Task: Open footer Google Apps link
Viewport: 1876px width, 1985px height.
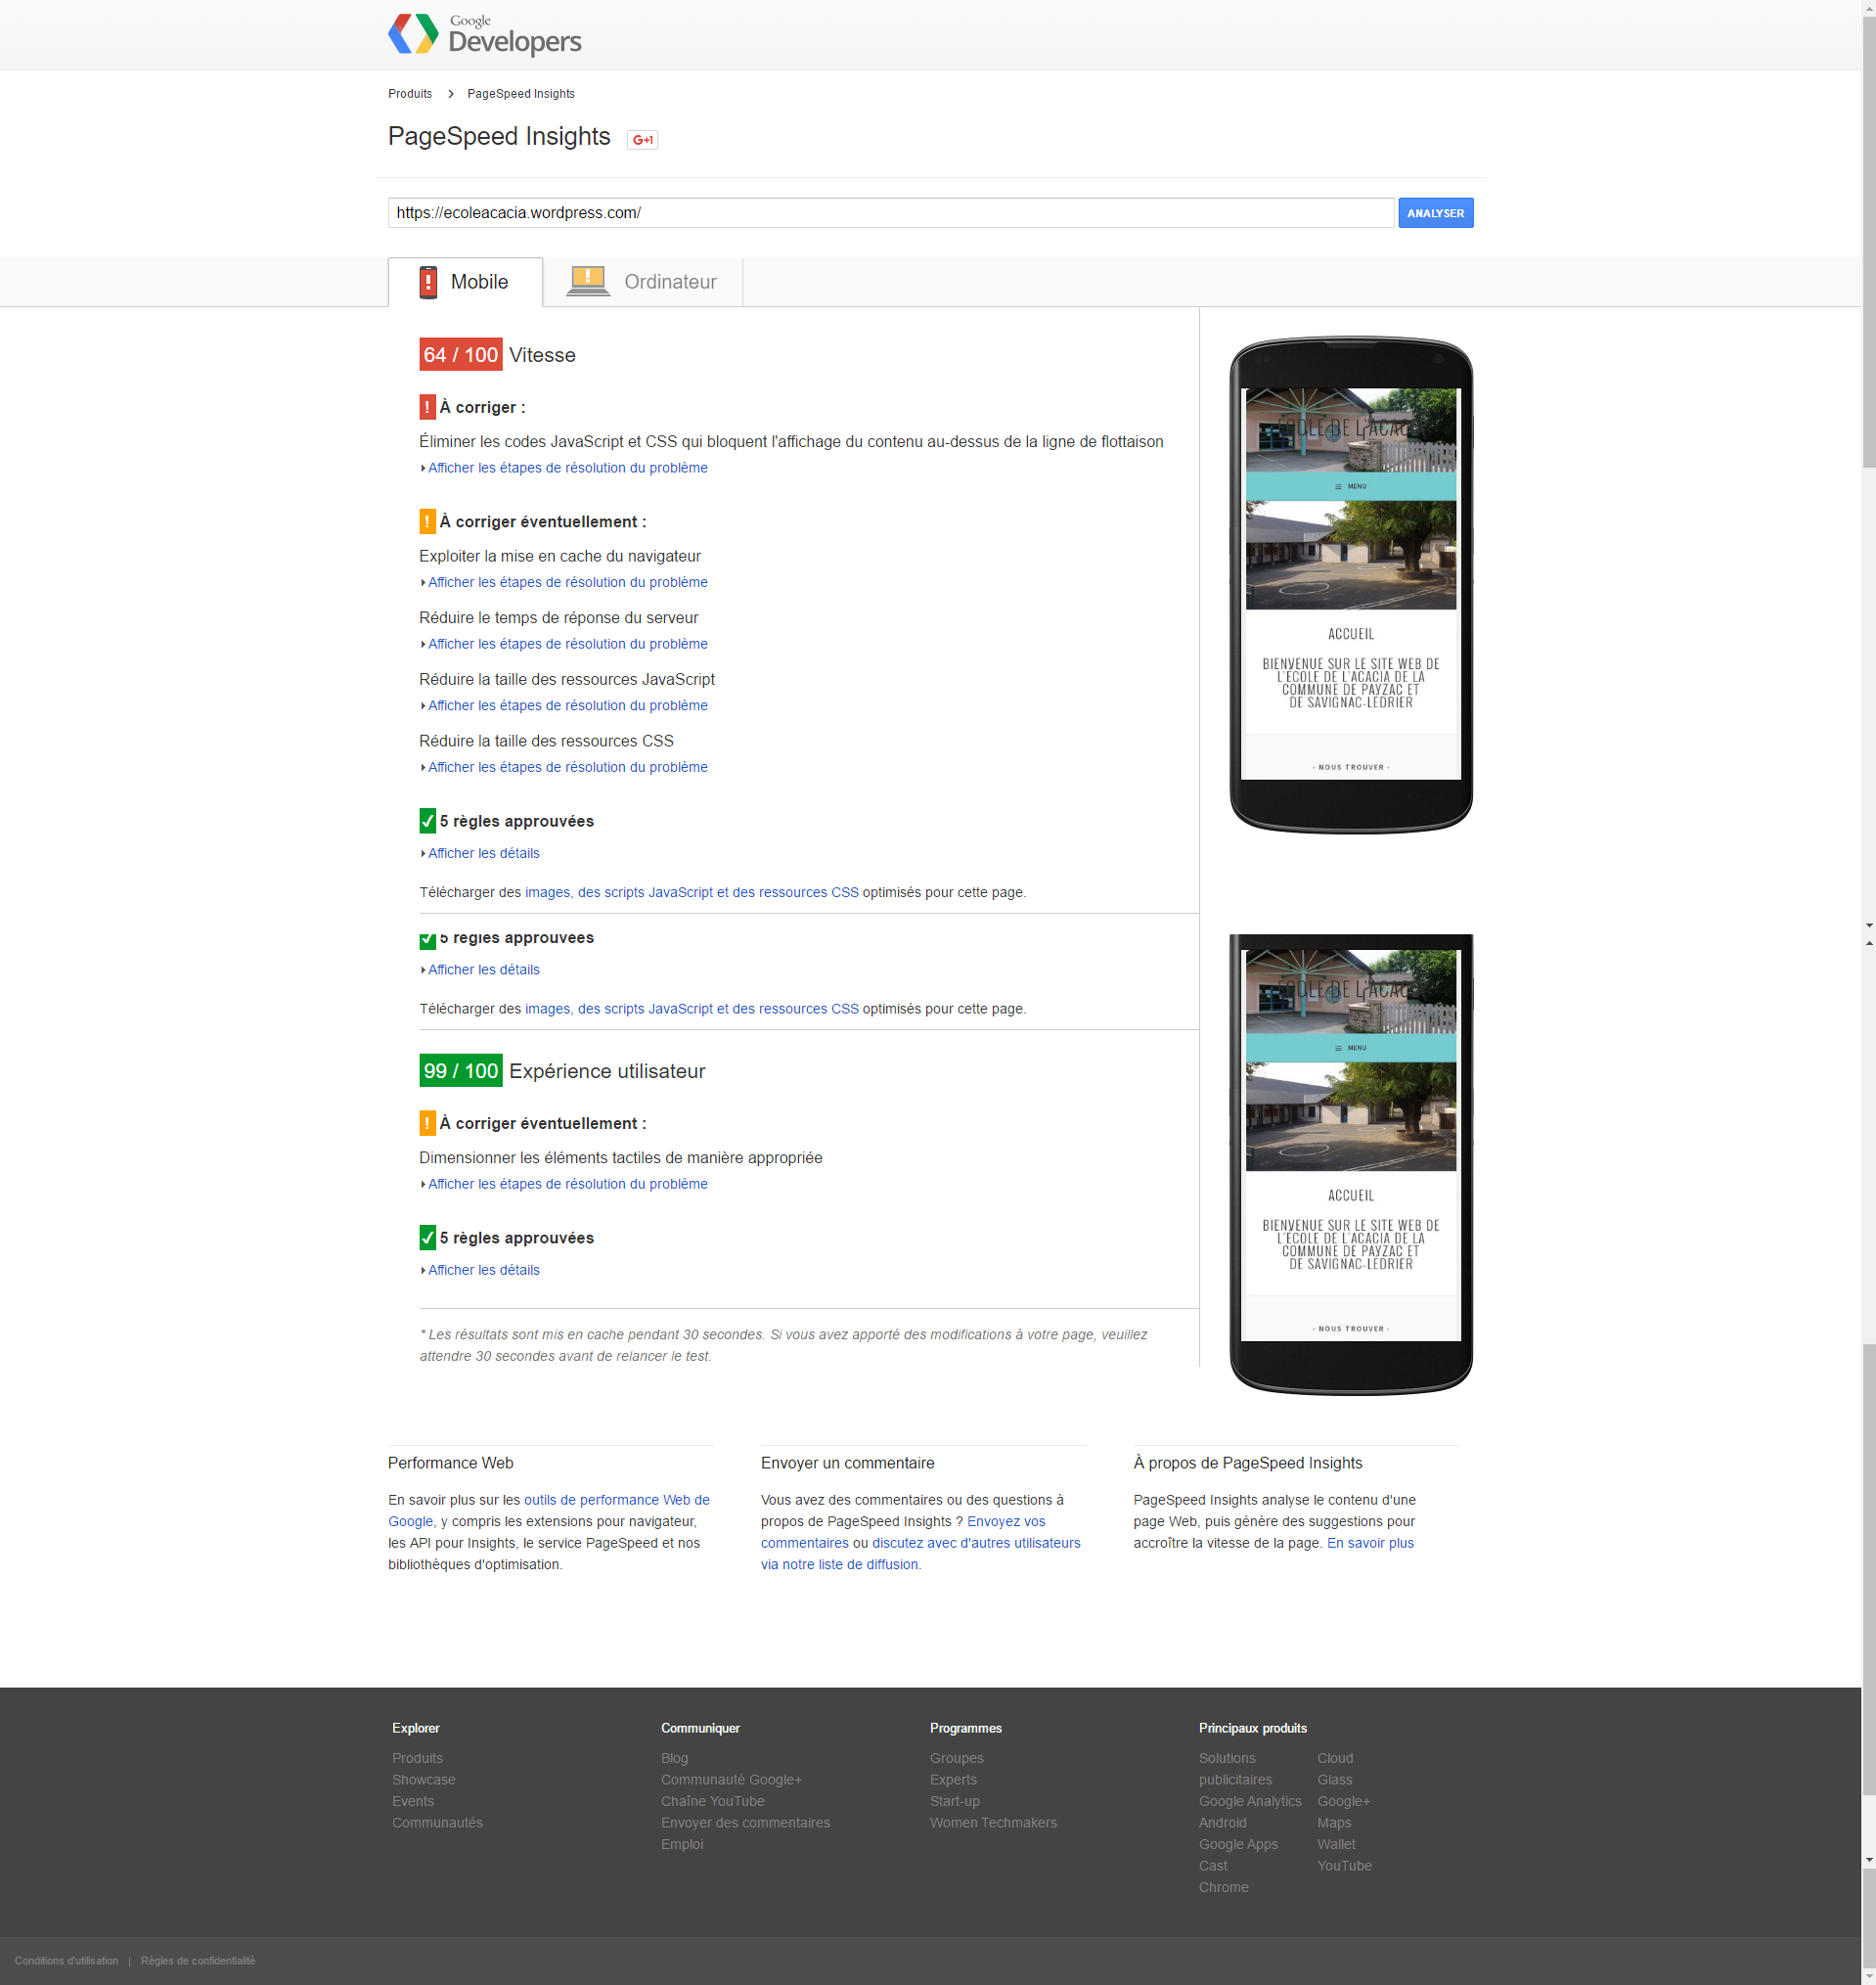Action: click(x=1238, y=1844)
